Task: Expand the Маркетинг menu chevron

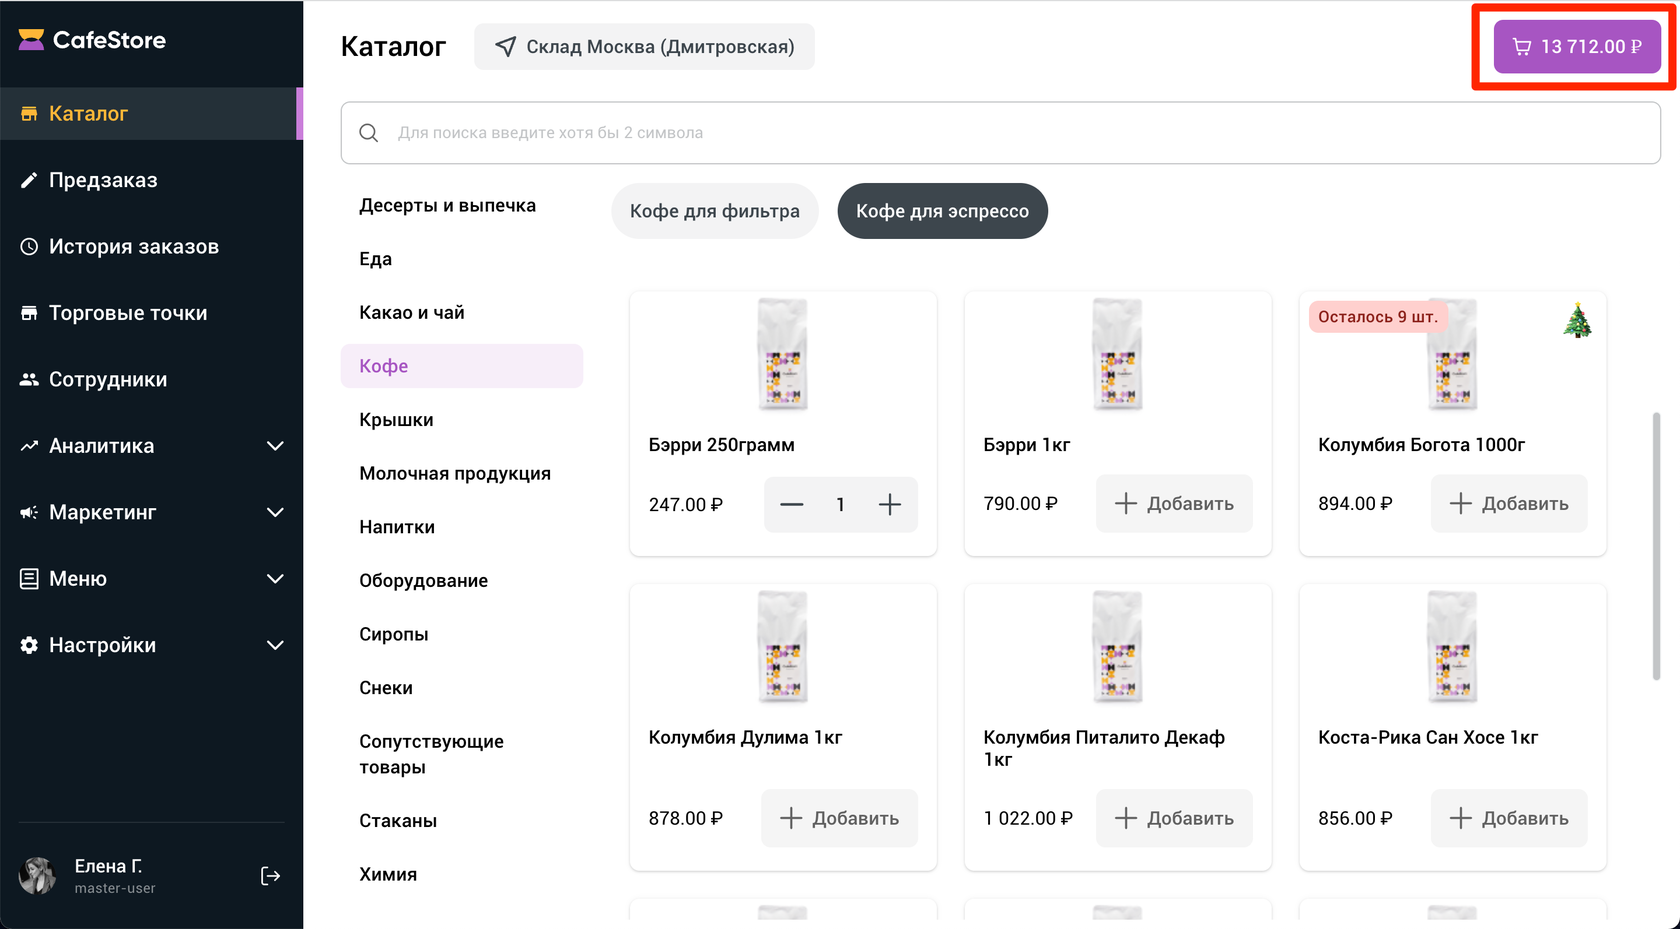Action: click(x=275, y=513)
